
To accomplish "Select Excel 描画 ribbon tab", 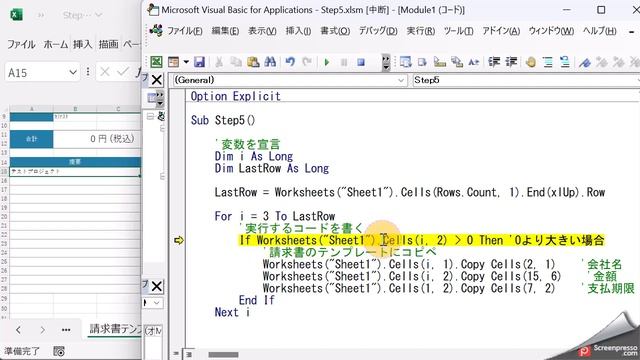I will coord(109,44).
